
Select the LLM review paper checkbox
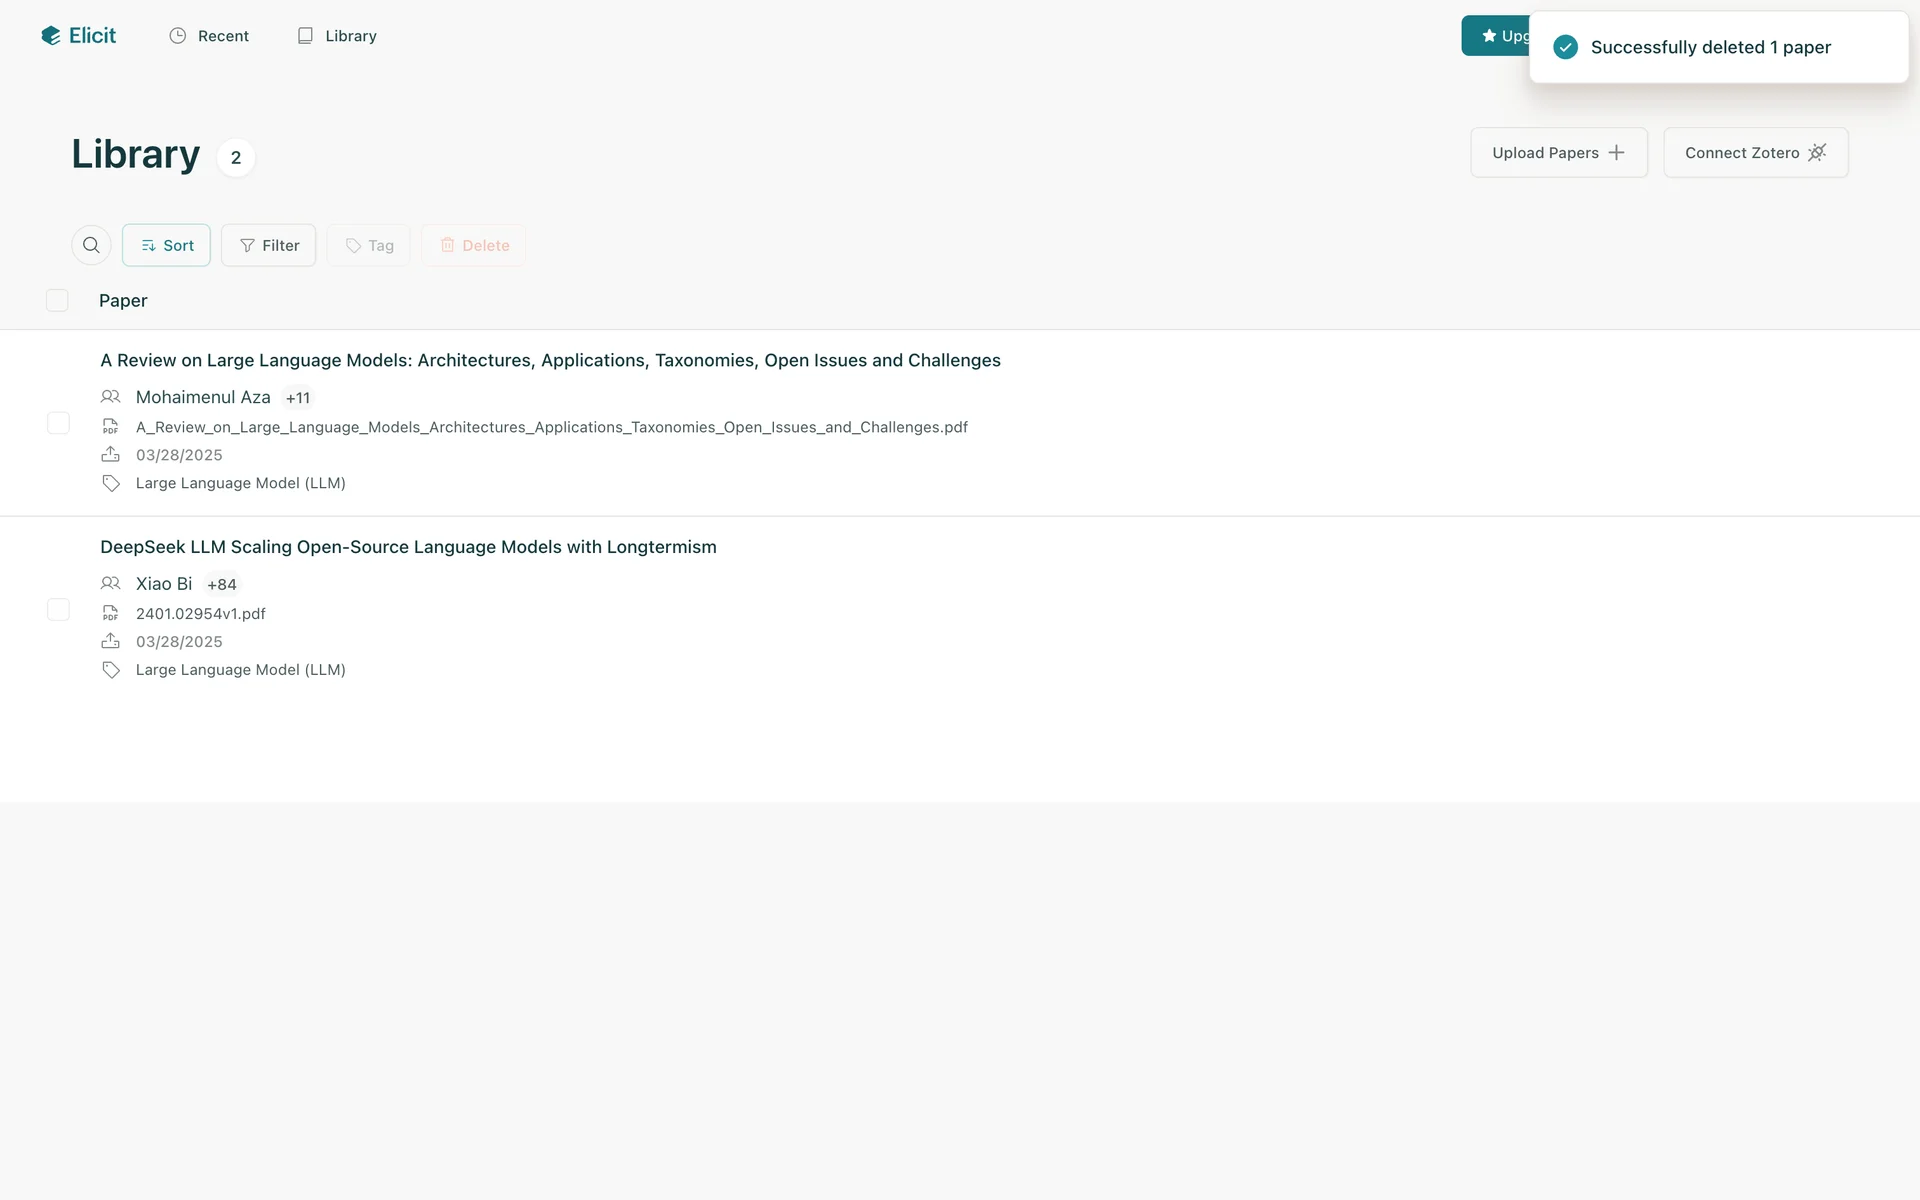pyautogui.click(x=58, y=423)
